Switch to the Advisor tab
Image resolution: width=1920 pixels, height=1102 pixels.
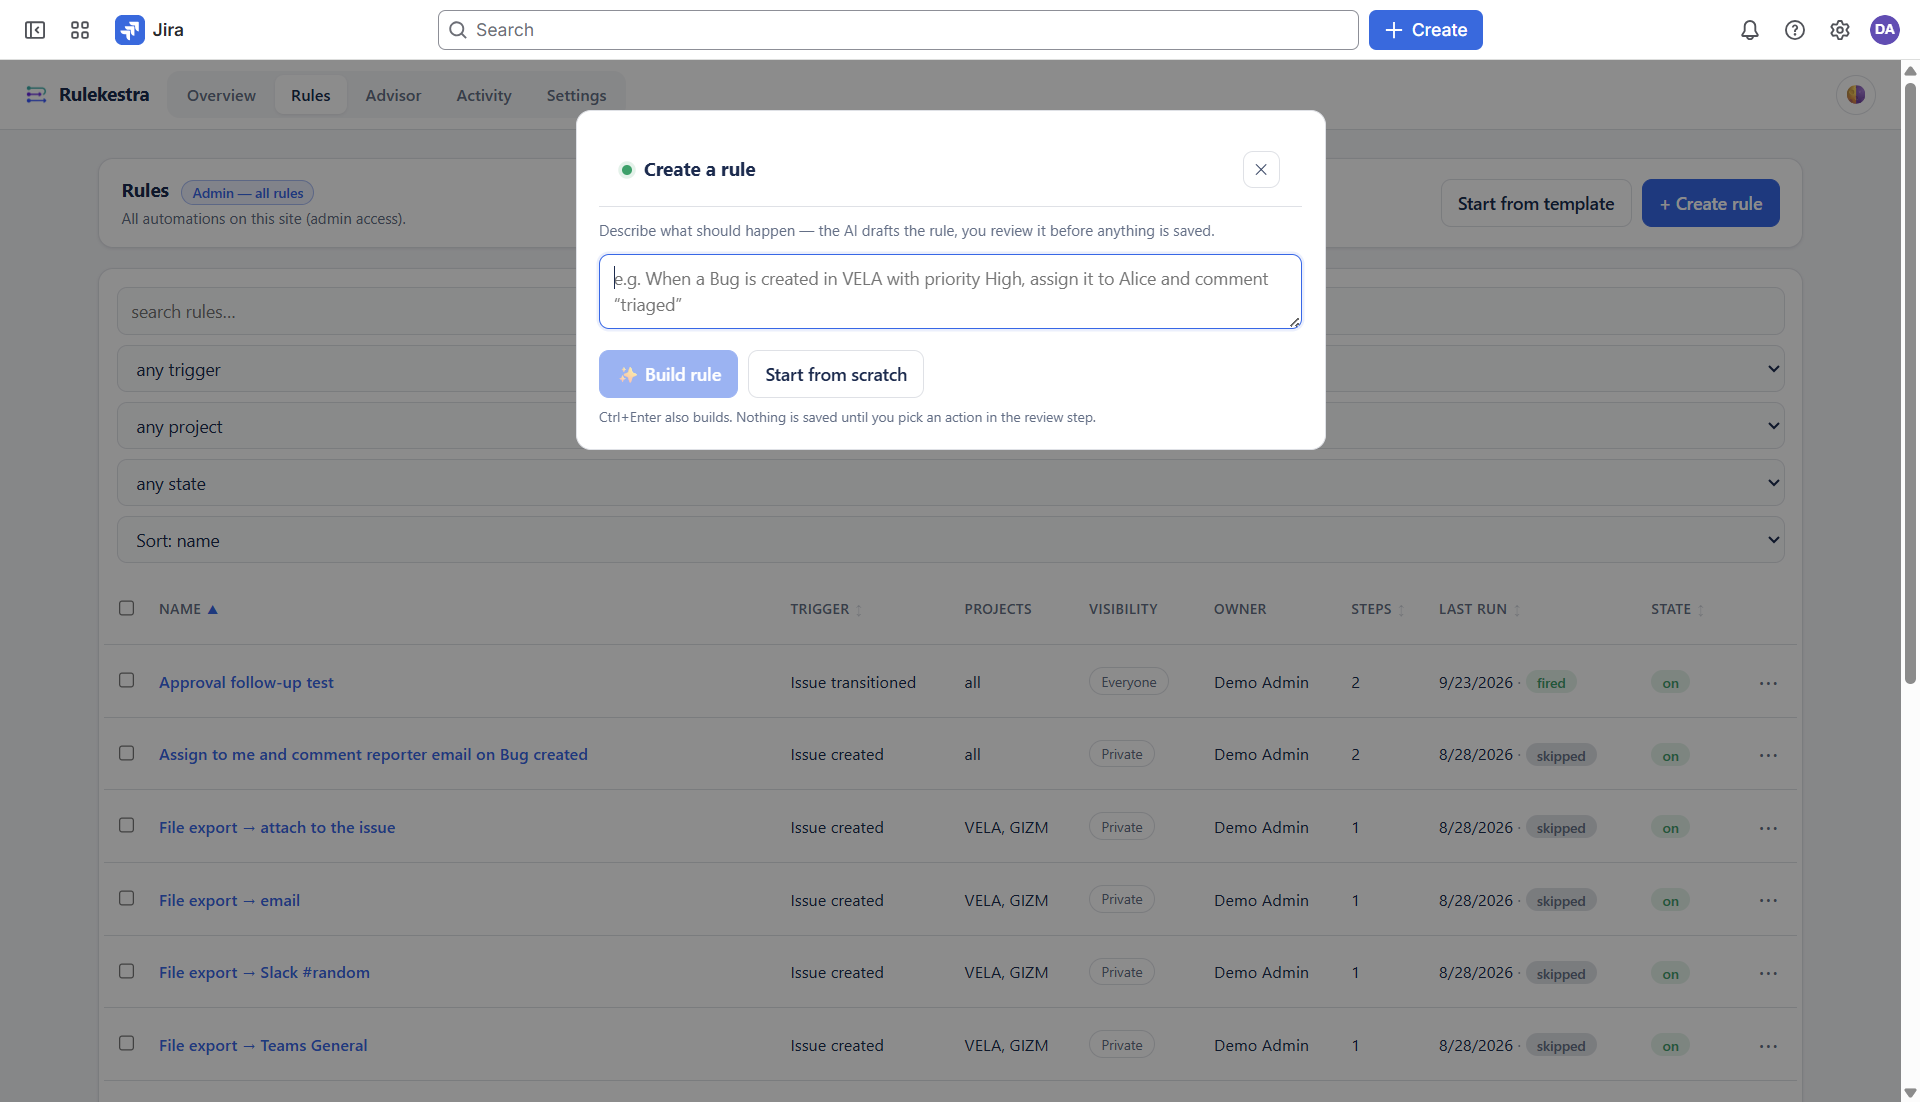click(393, 95)
